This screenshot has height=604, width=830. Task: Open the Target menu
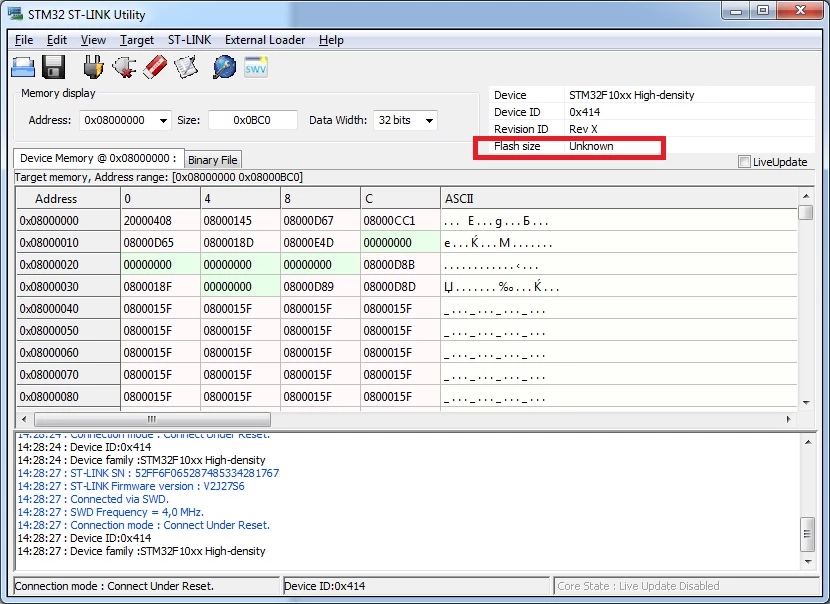coord(137,40)
